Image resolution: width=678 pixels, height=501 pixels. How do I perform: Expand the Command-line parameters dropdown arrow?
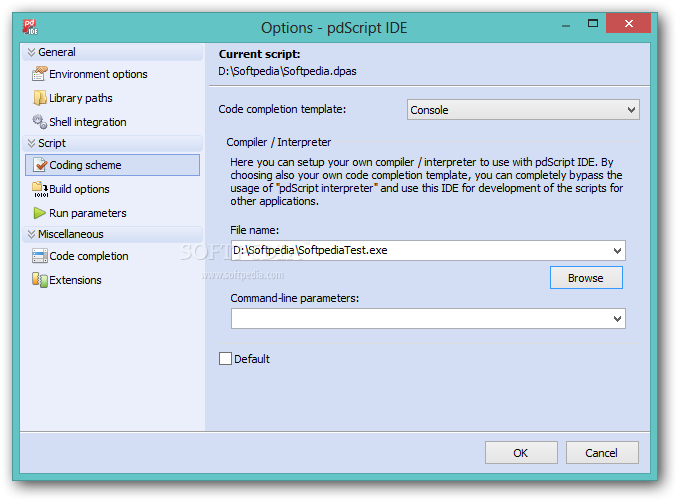point(617,319)
